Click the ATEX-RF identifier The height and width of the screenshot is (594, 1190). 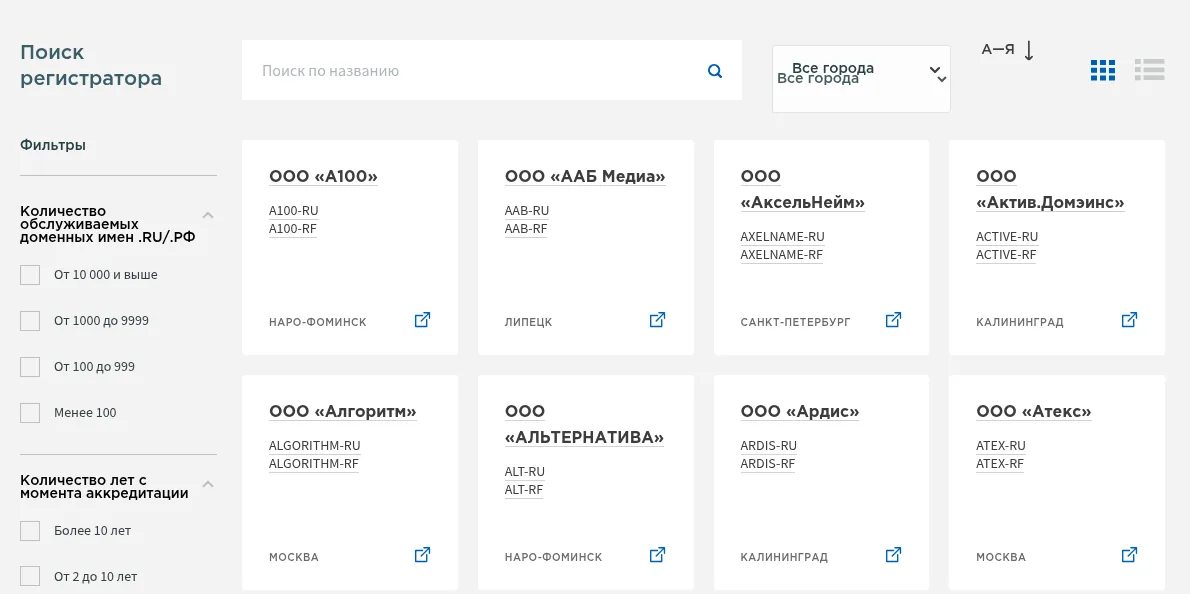point(1000,464)
